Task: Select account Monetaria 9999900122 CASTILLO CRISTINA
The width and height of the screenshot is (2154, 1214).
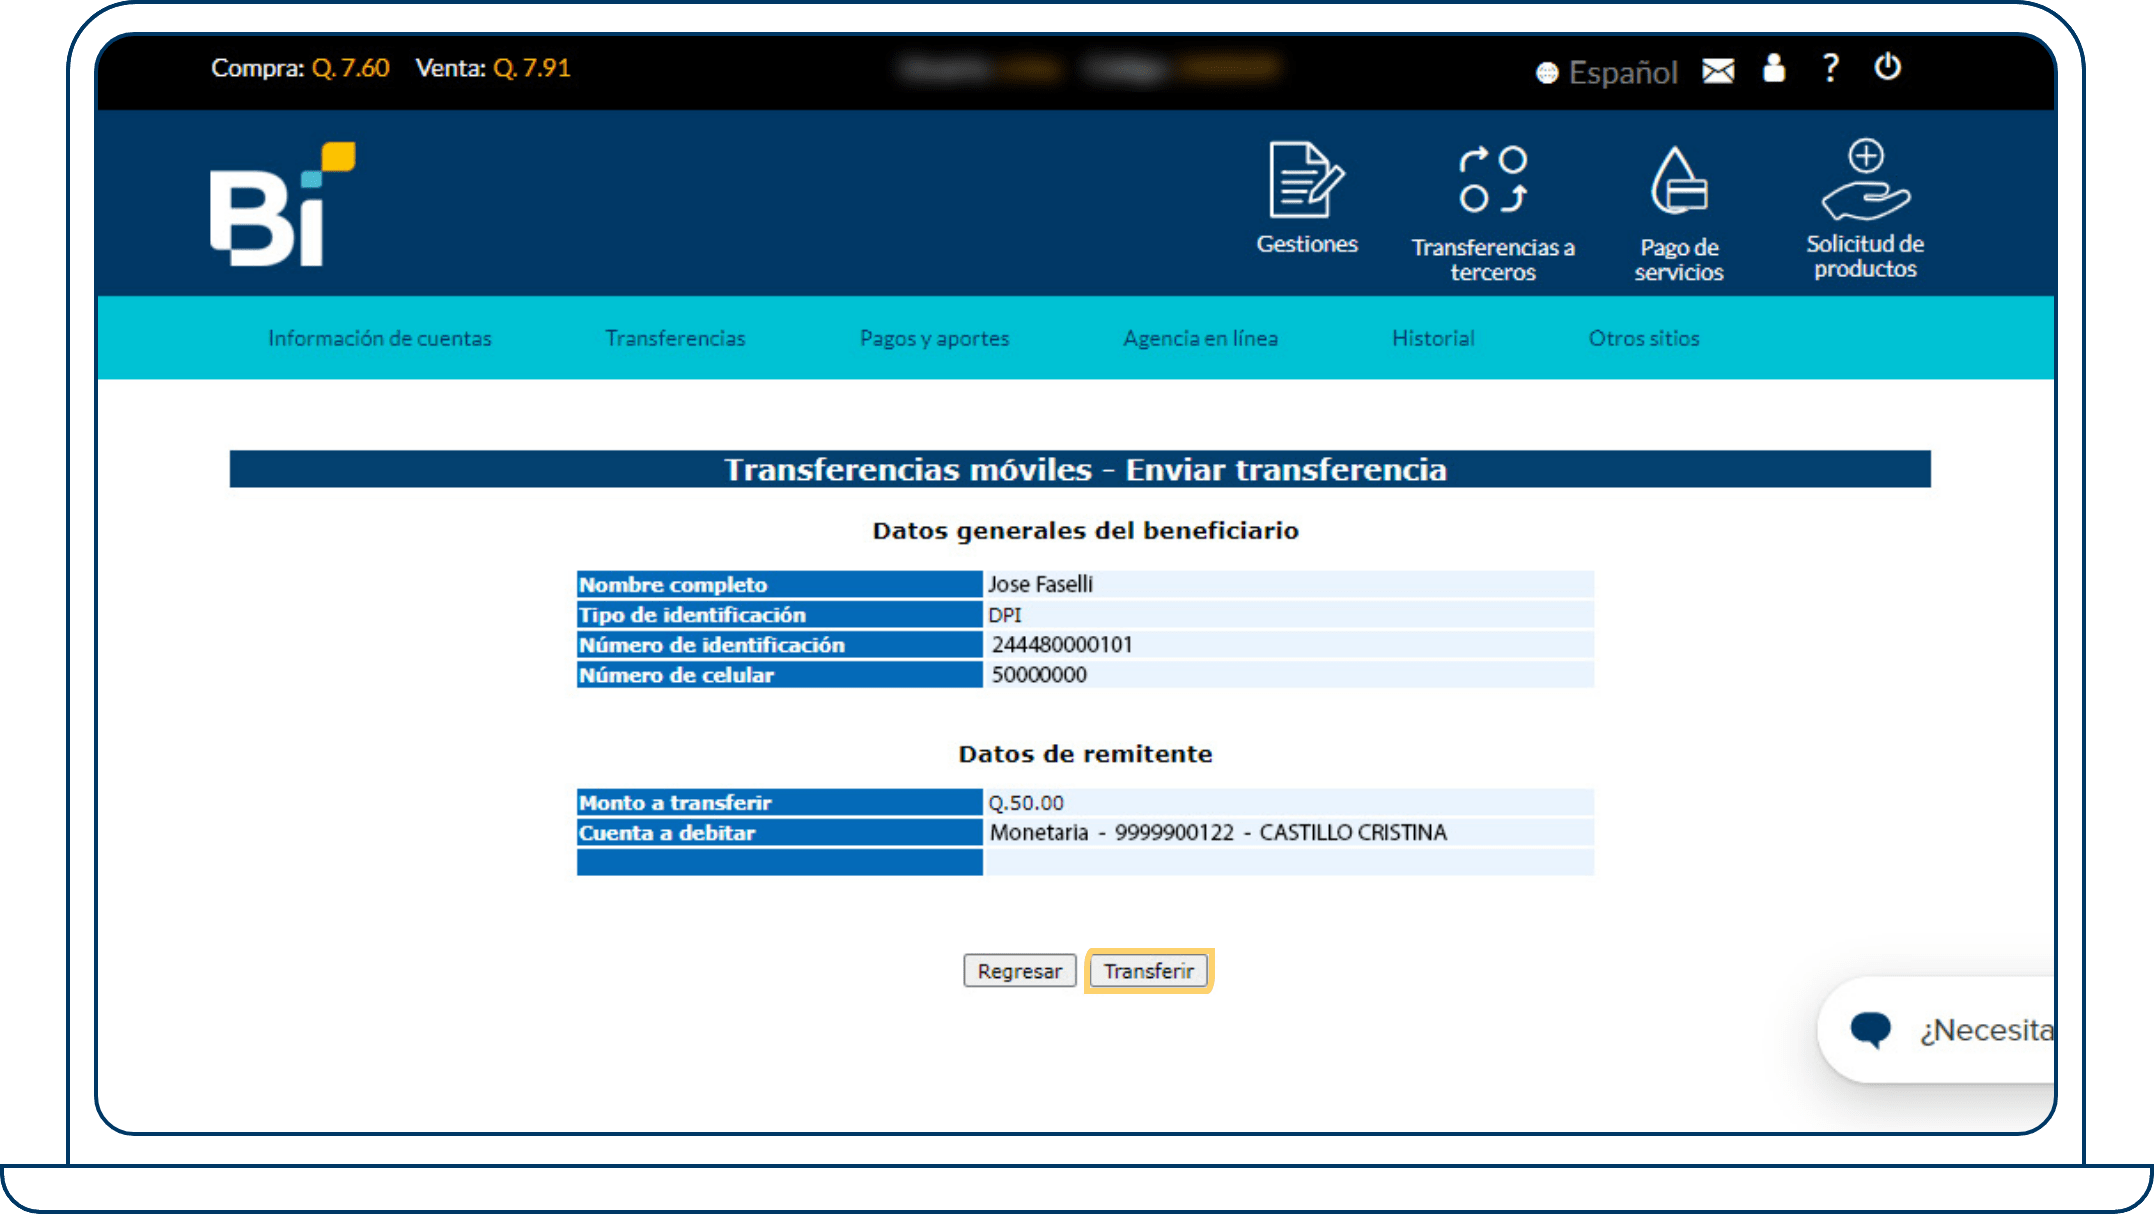Action: tap(1219, 833)
